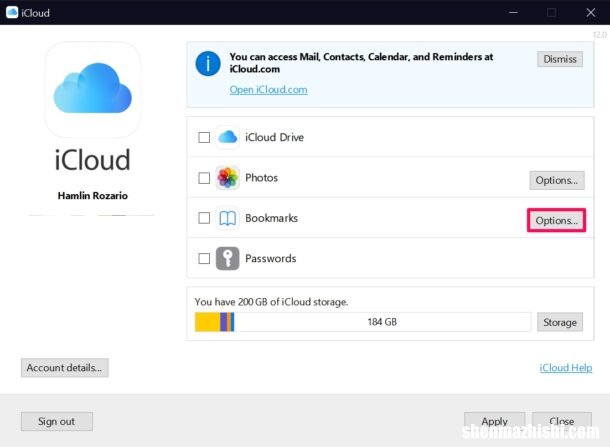Click the Passwords key icon
Screen dimensions: 610x447
(x=228, y=258)
